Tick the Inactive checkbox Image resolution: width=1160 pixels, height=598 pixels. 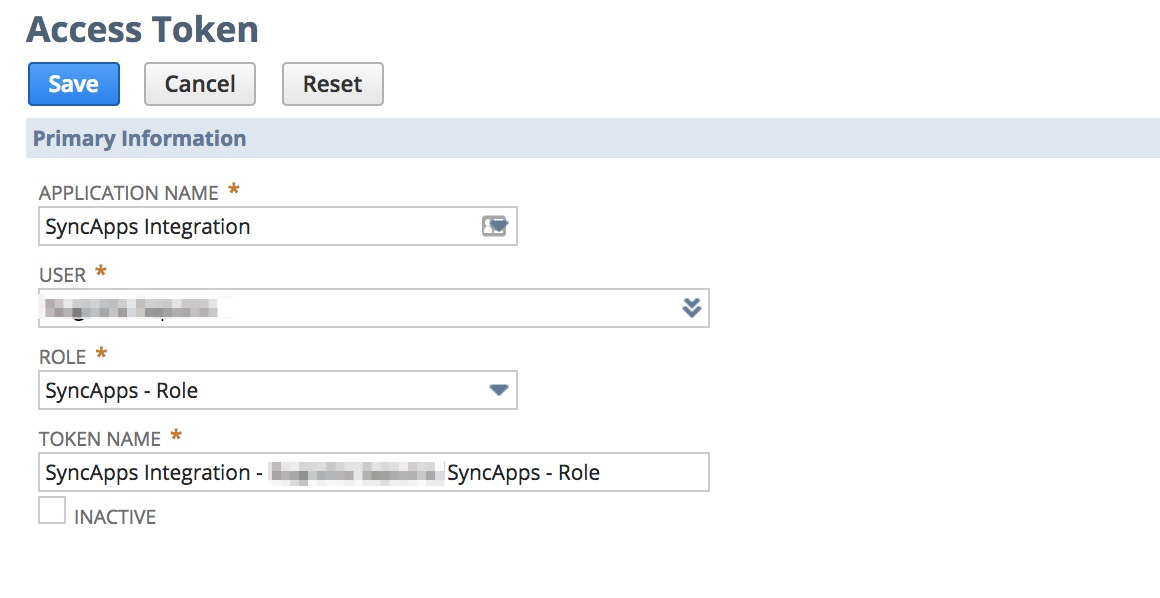coord(52,510)
